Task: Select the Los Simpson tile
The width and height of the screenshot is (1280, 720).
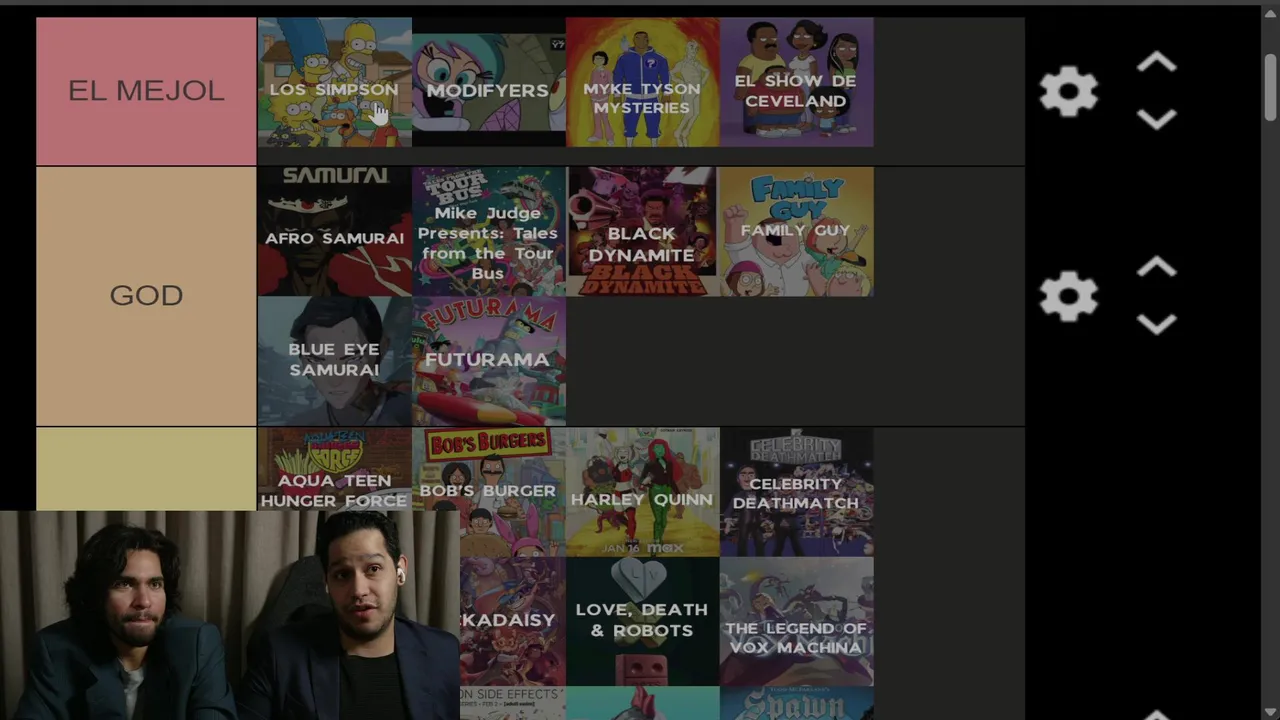Action: click(x=334, y=82)
